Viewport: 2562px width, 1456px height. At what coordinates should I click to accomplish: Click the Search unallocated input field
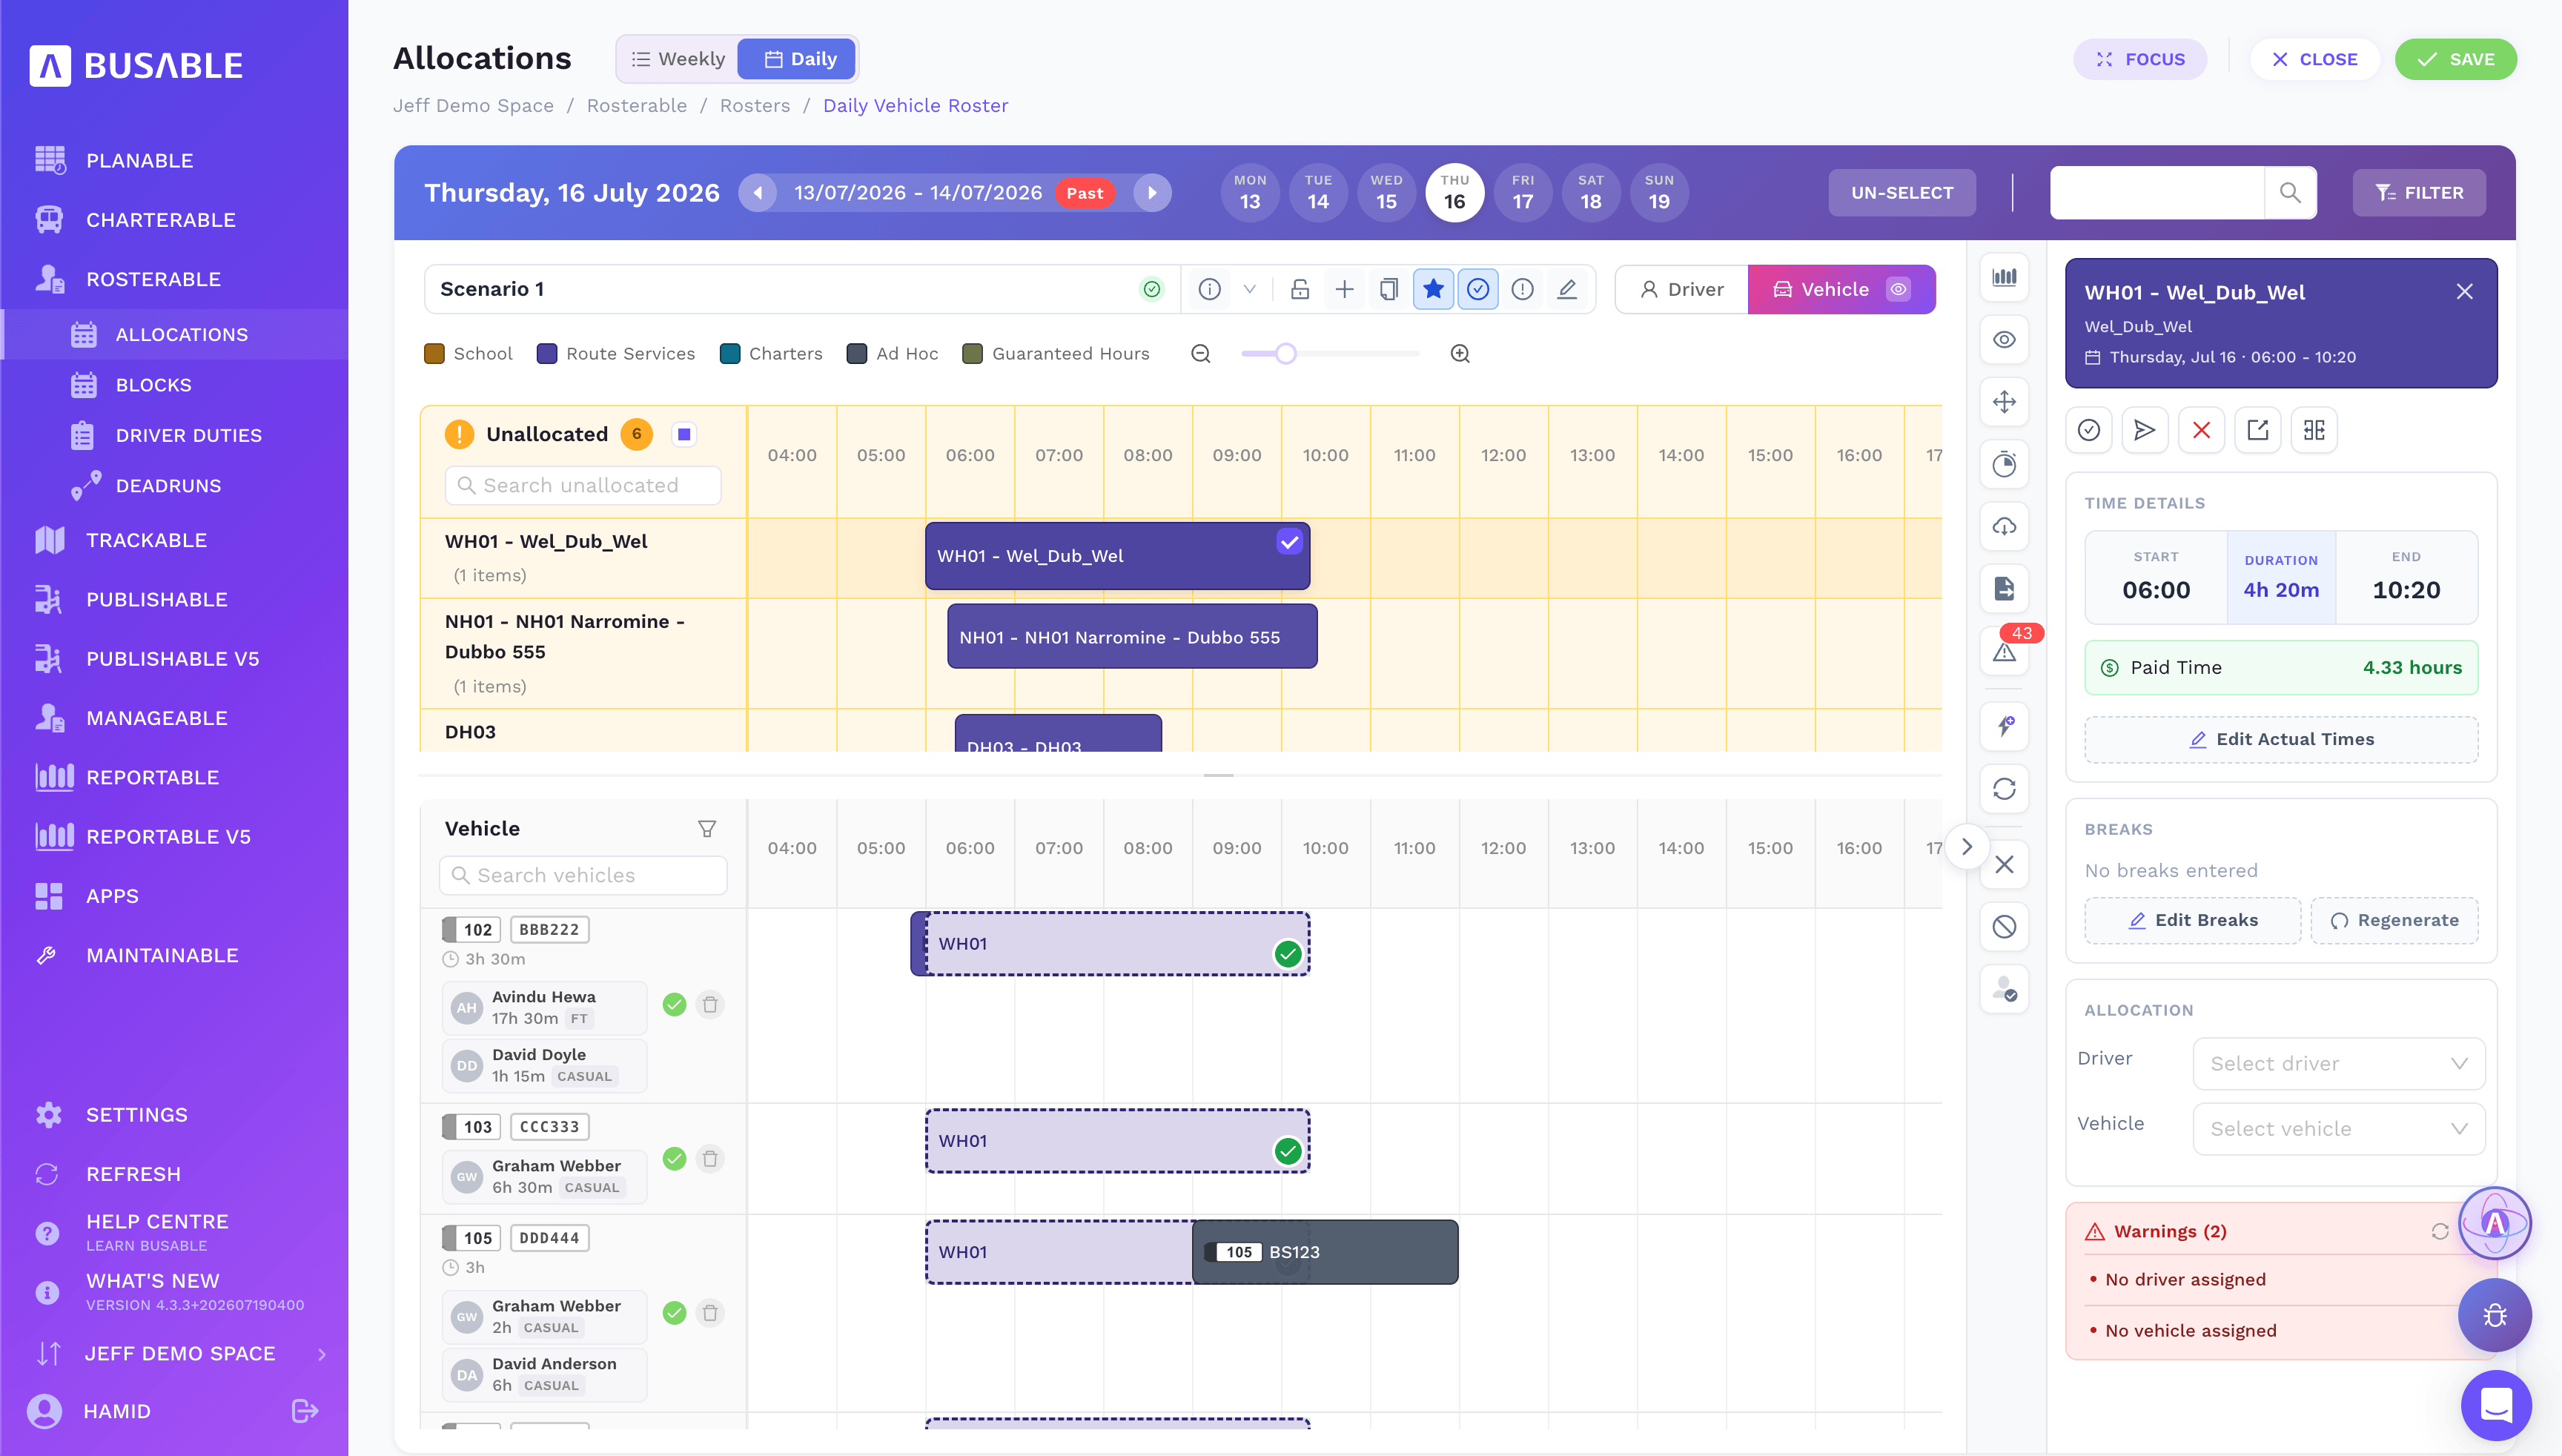coord(583,486)
